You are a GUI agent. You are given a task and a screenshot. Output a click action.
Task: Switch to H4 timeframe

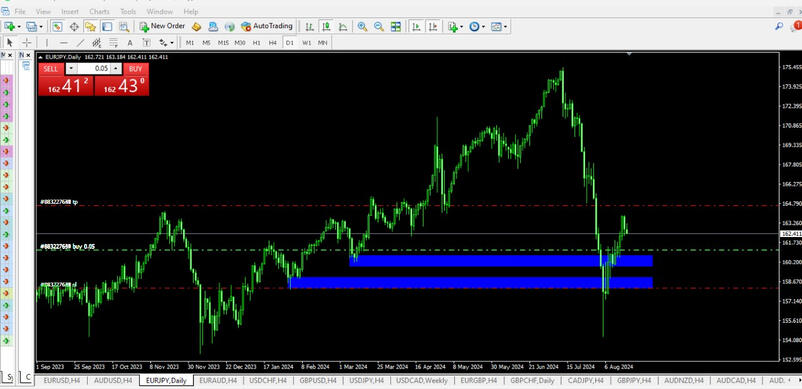(273, 43)
